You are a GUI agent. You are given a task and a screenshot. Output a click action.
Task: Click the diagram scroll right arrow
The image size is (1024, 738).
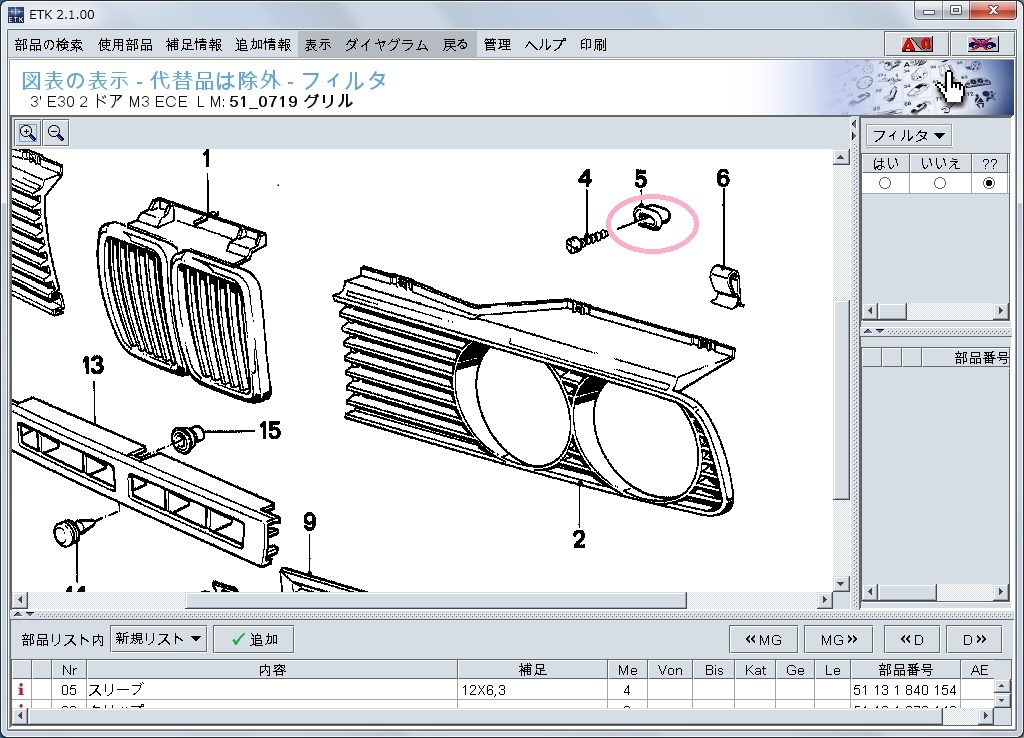825,600
